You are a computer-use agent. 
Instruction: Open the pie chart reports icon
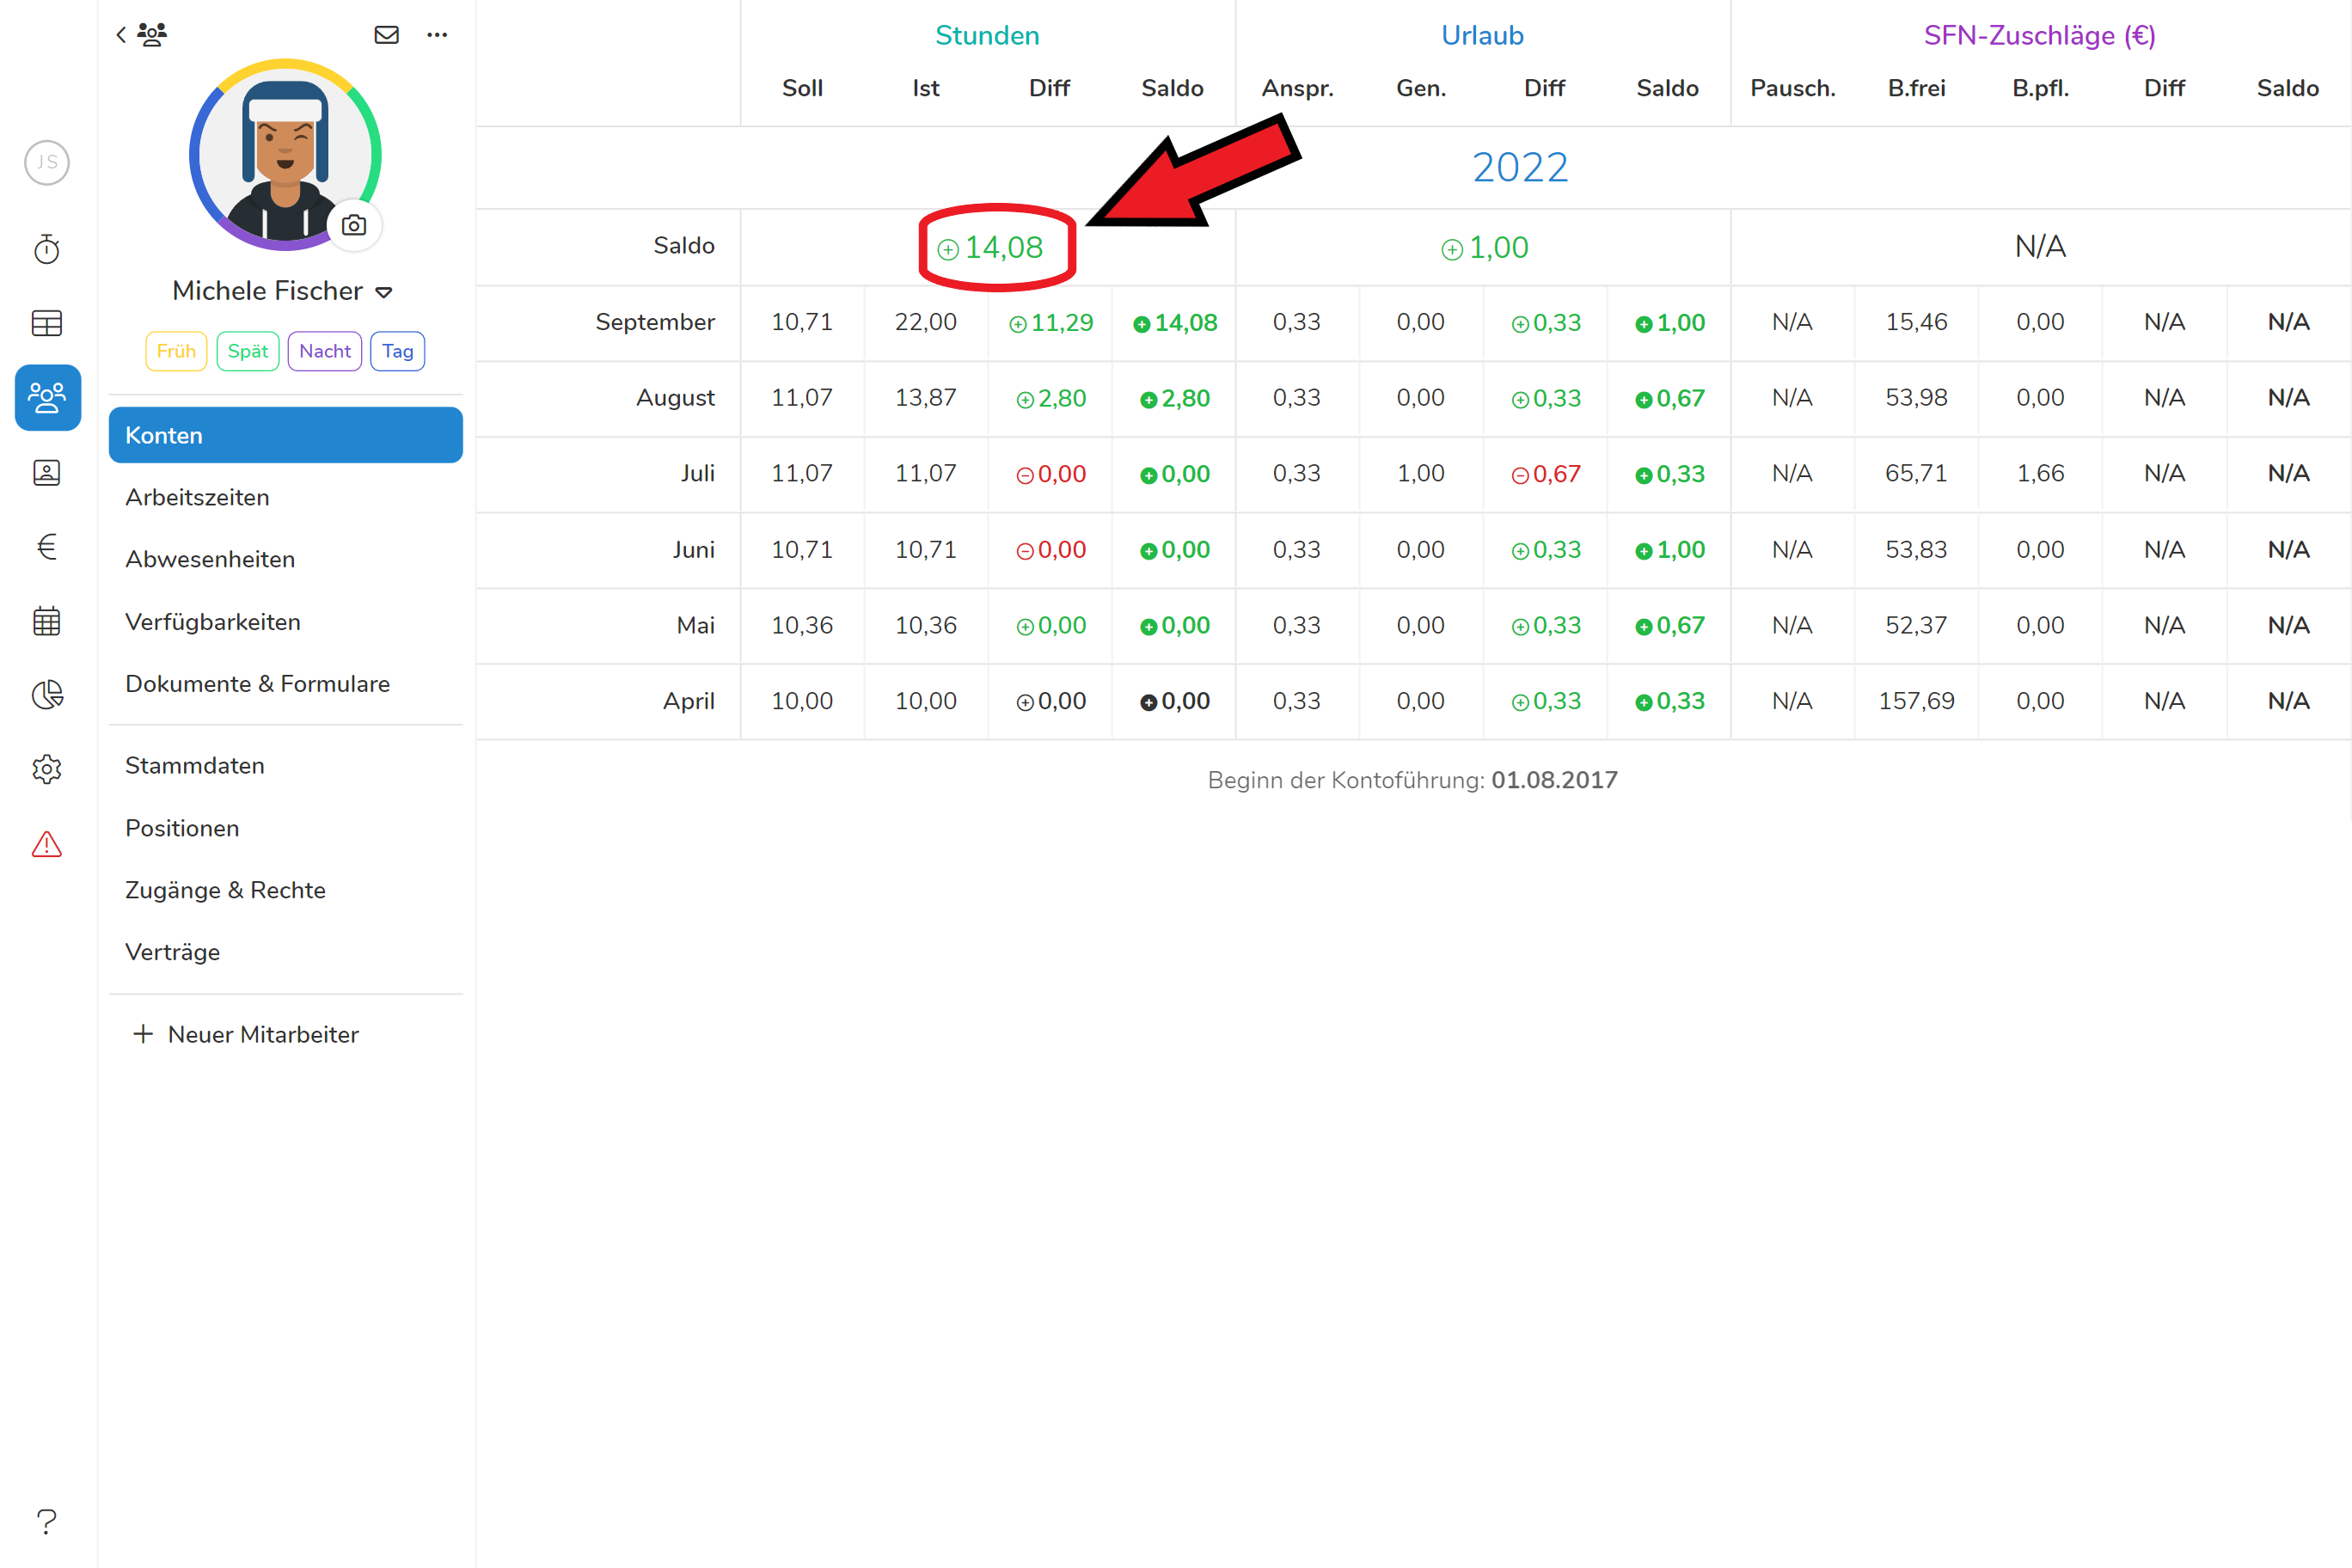click(47, 694)
